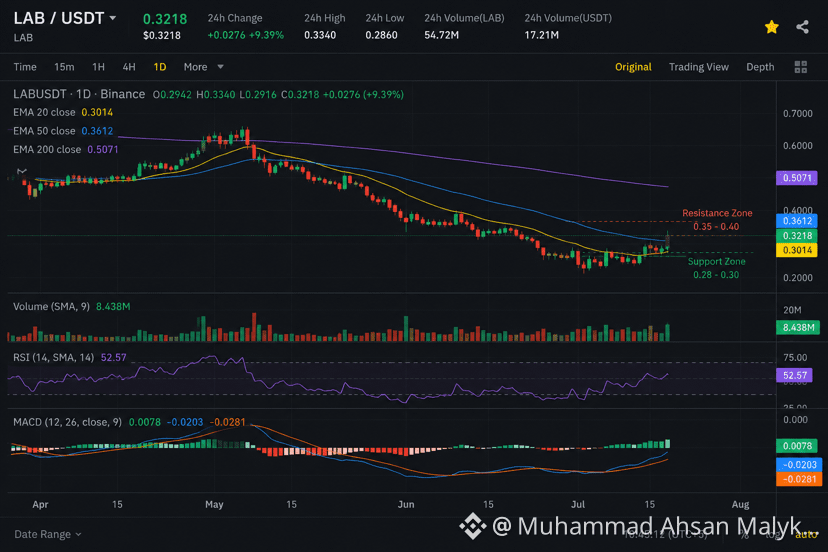Click the blue 0.3612 price axis tag
Image resolution: width=828 pixels, height=552 pixels.
796,221
